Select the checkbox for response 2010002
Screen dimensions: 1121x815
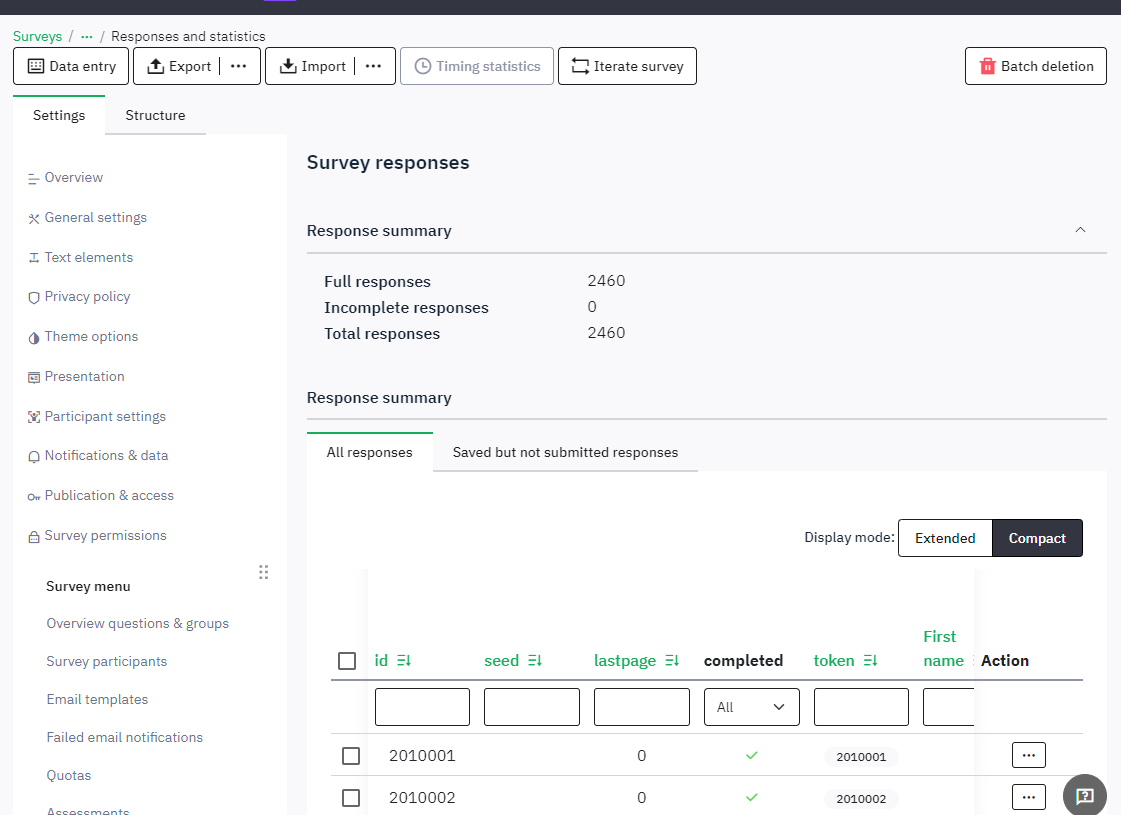pyautogui.click(x=351, y=798)
